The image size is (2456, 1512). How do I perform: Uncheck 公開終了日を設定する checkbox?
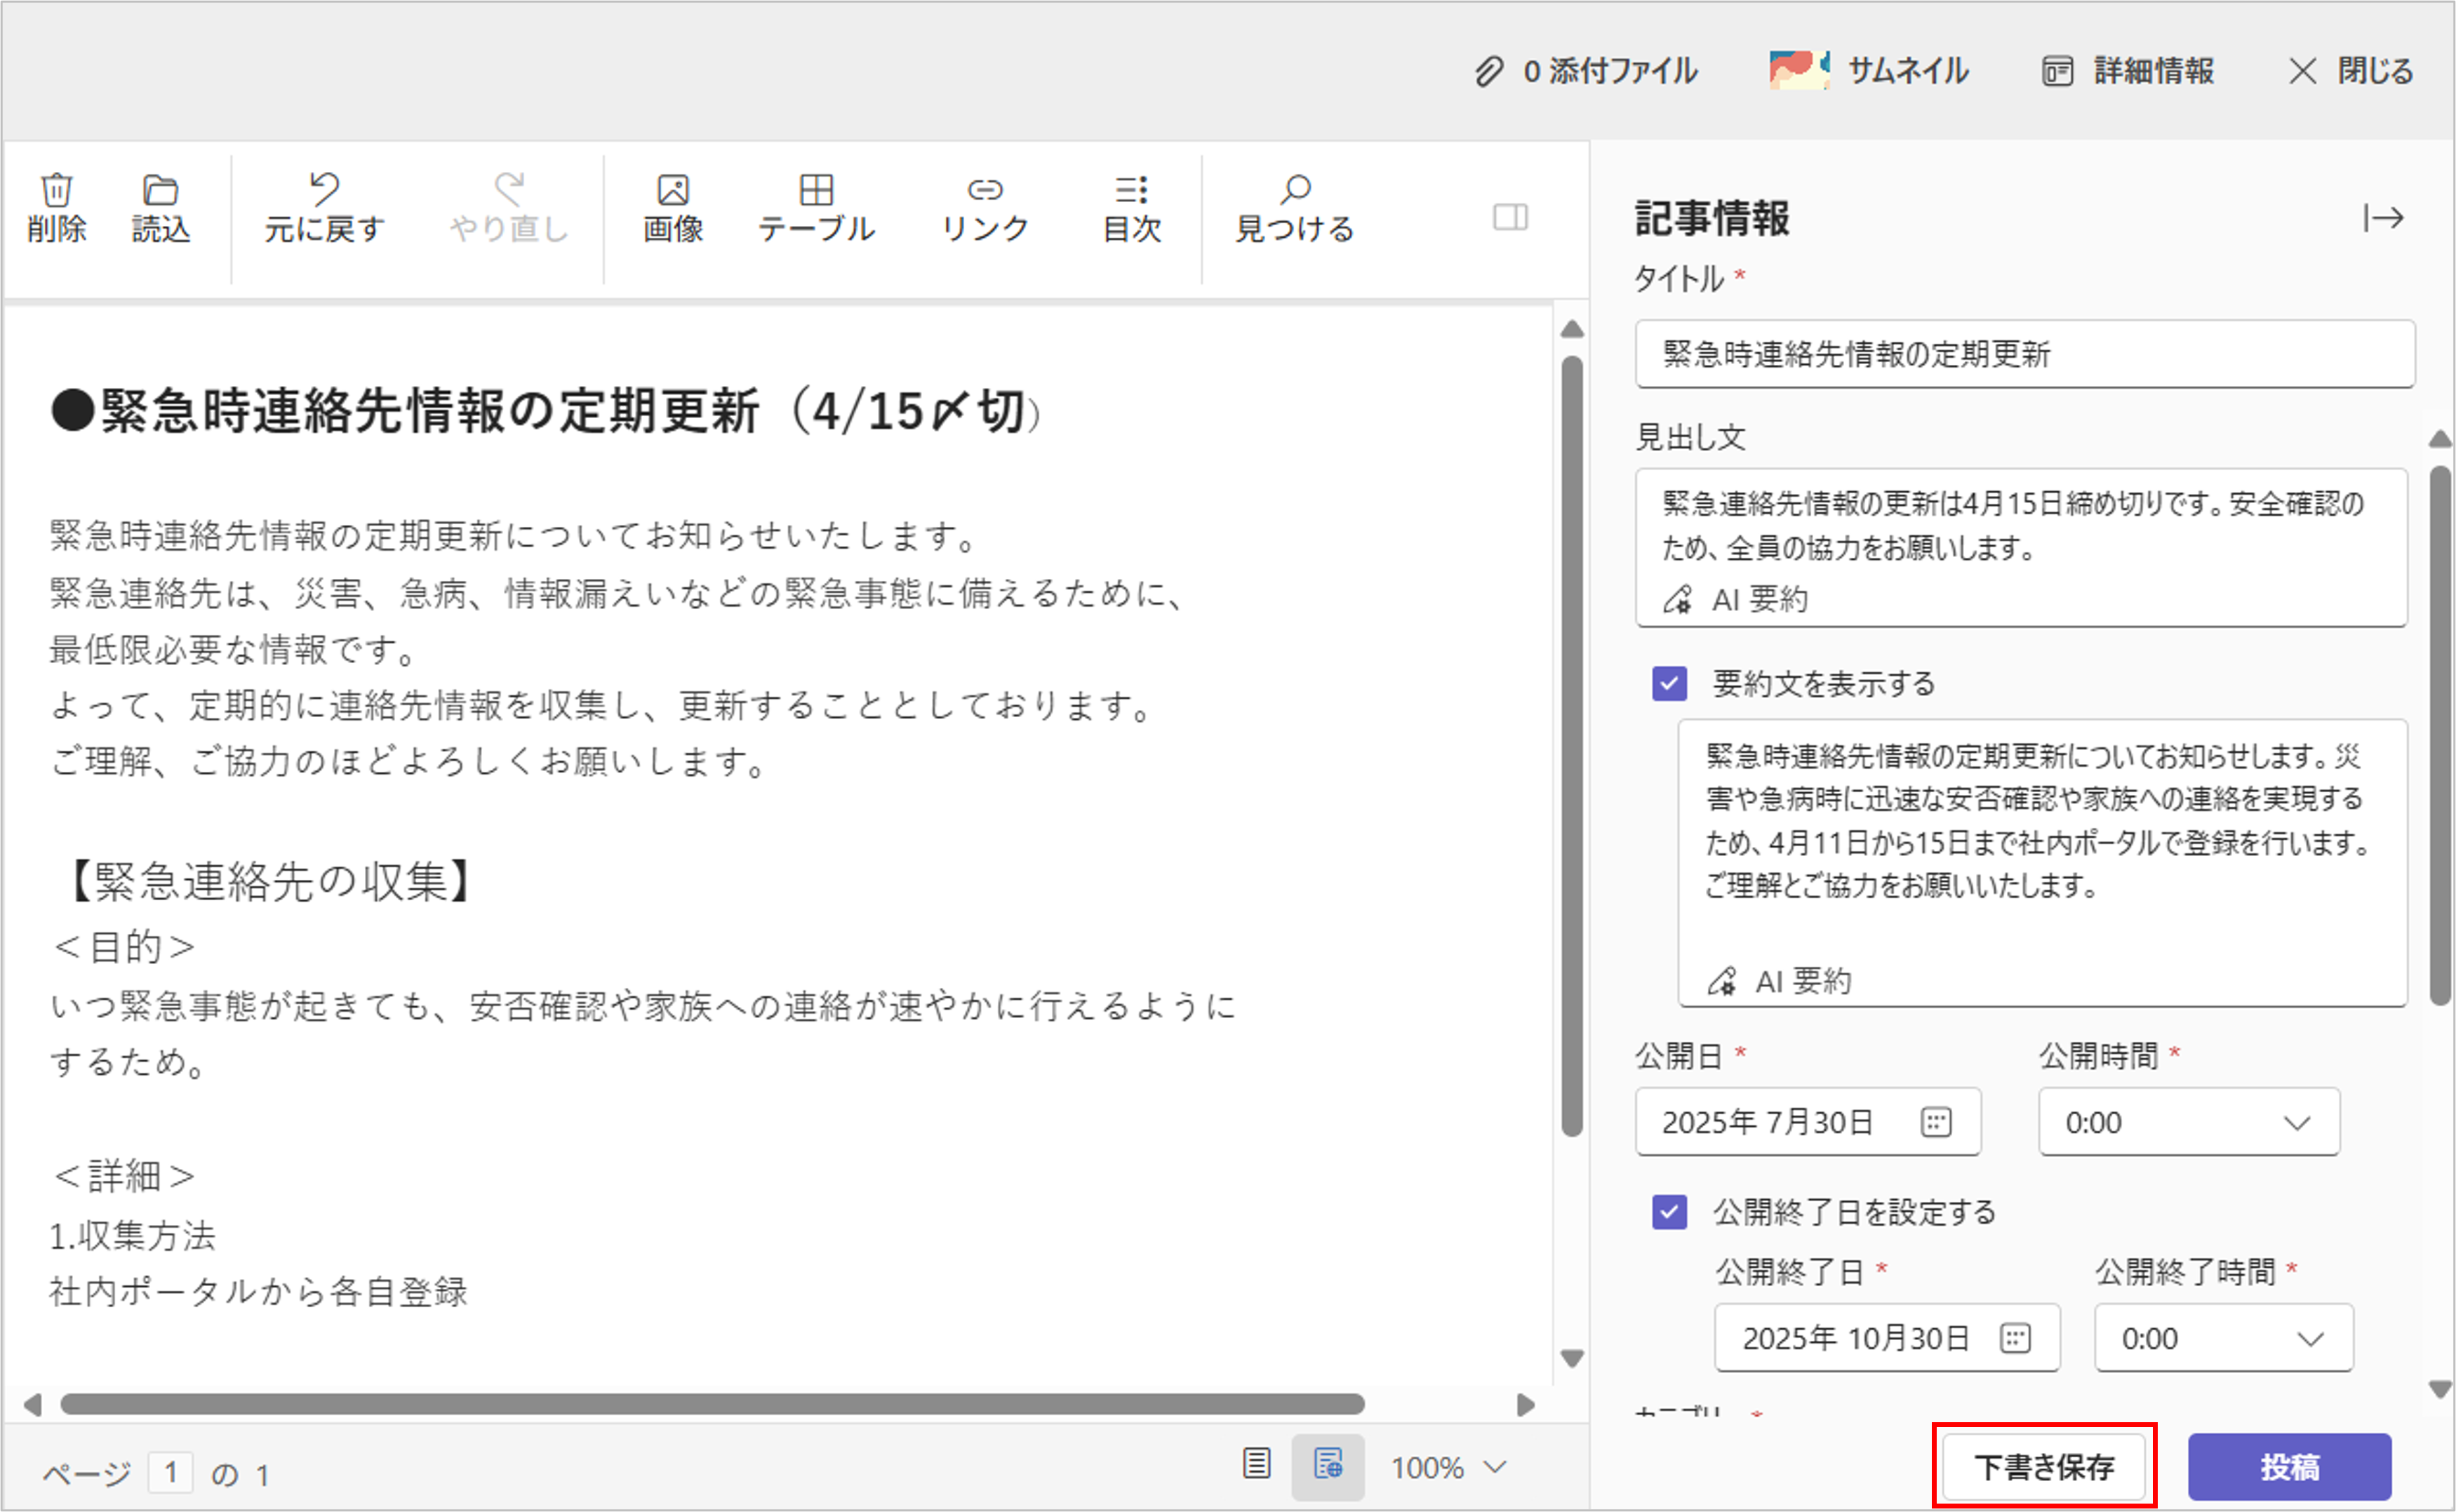[1669, 1212]
